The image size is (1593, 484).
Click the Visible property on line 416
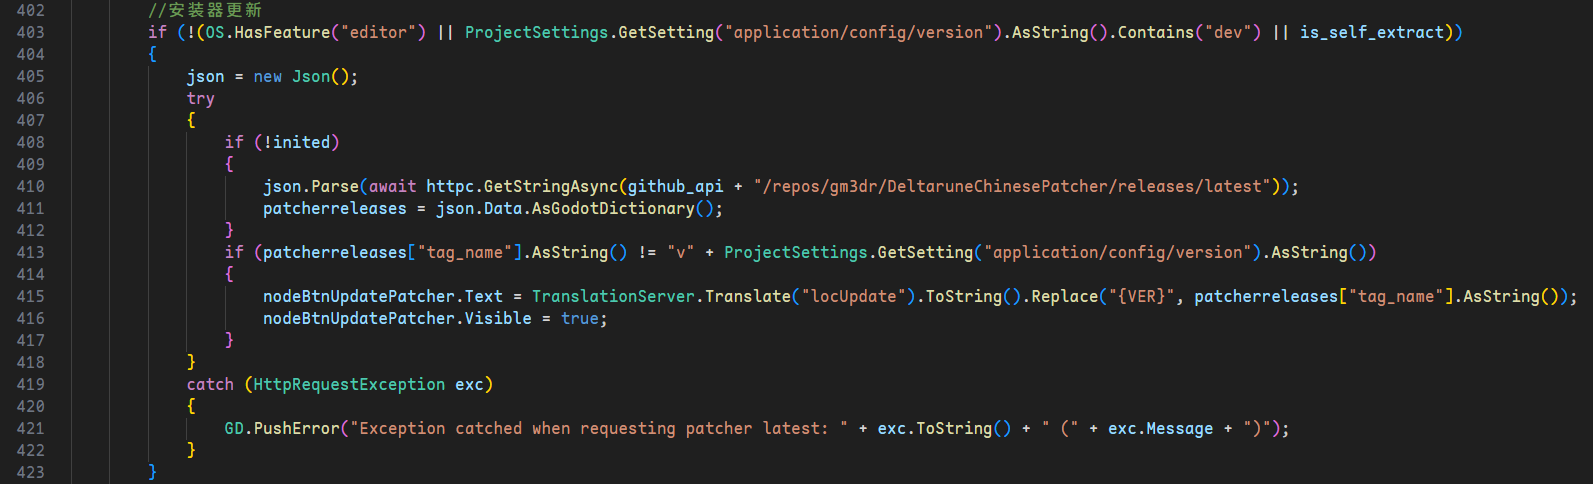tap(498, 318)
